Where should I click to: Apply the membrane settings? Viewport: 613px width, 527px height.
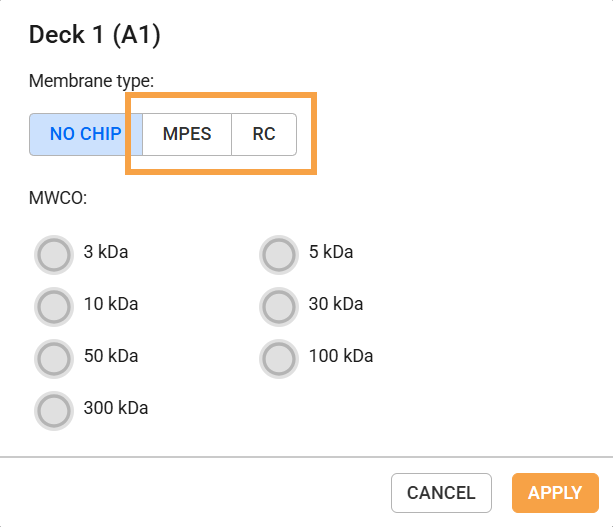click(x=555, y=492)
